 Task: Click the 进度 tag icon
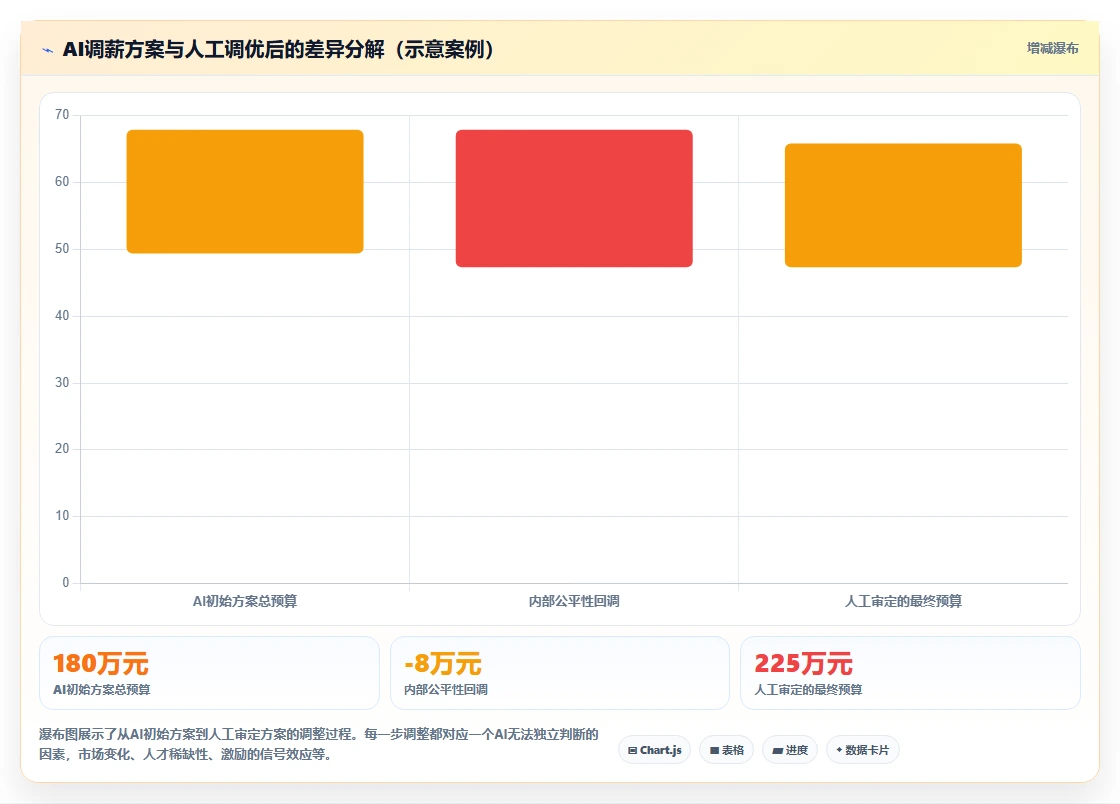click(x=778, y=750)
